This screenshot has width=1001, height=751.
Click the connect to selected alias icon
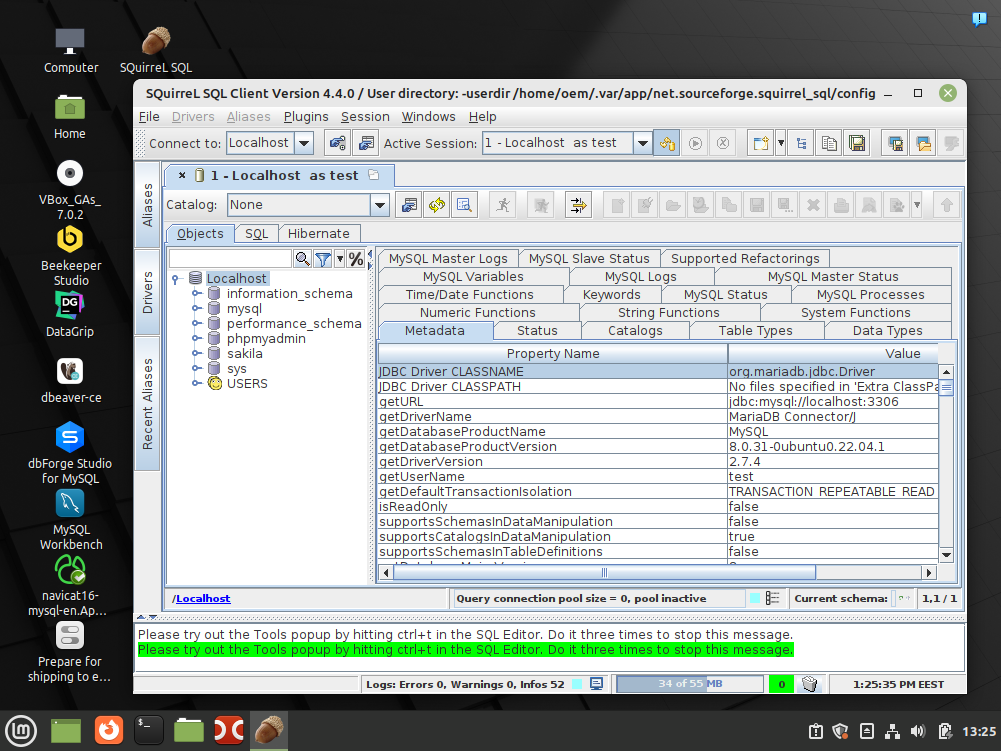click(x=338, y=143)
